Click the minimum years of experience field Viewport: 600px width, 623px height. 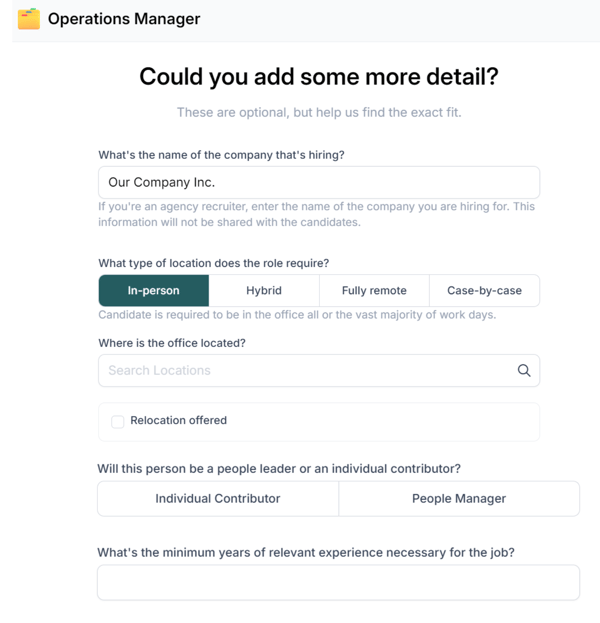point(338,582)
